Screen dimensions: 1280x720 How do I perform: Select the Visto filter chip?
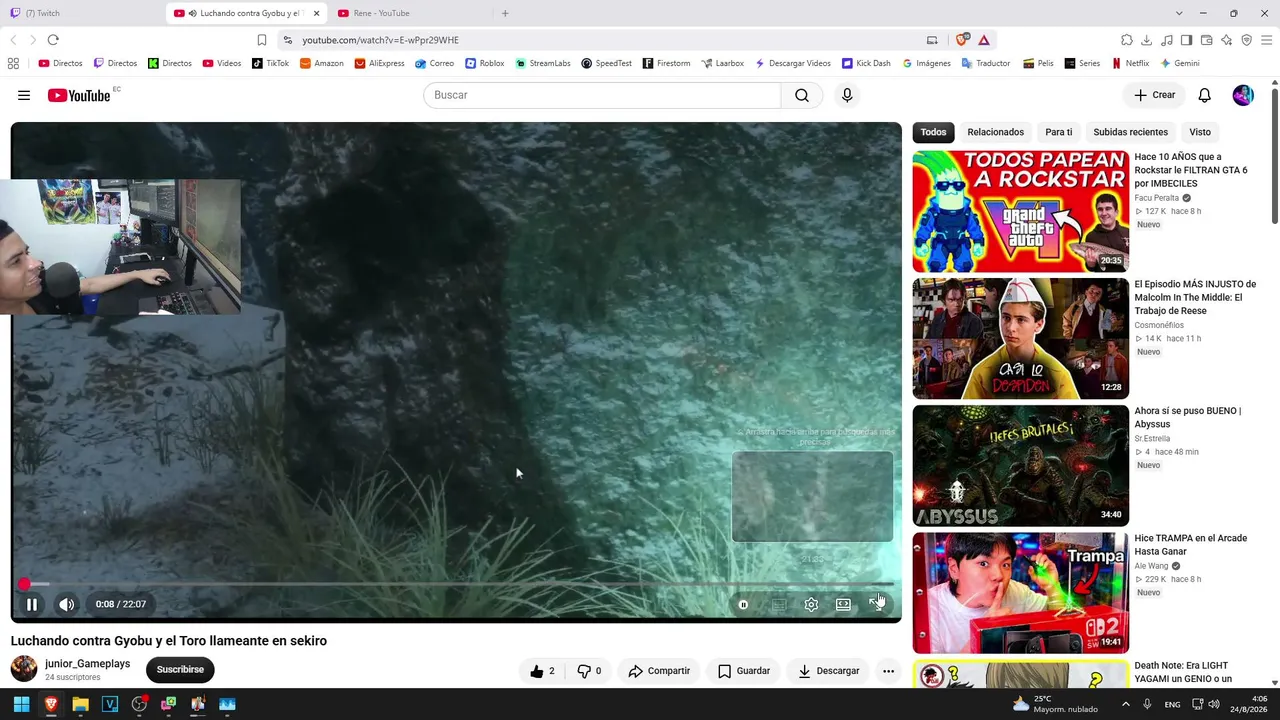[x=1200, y=132]
